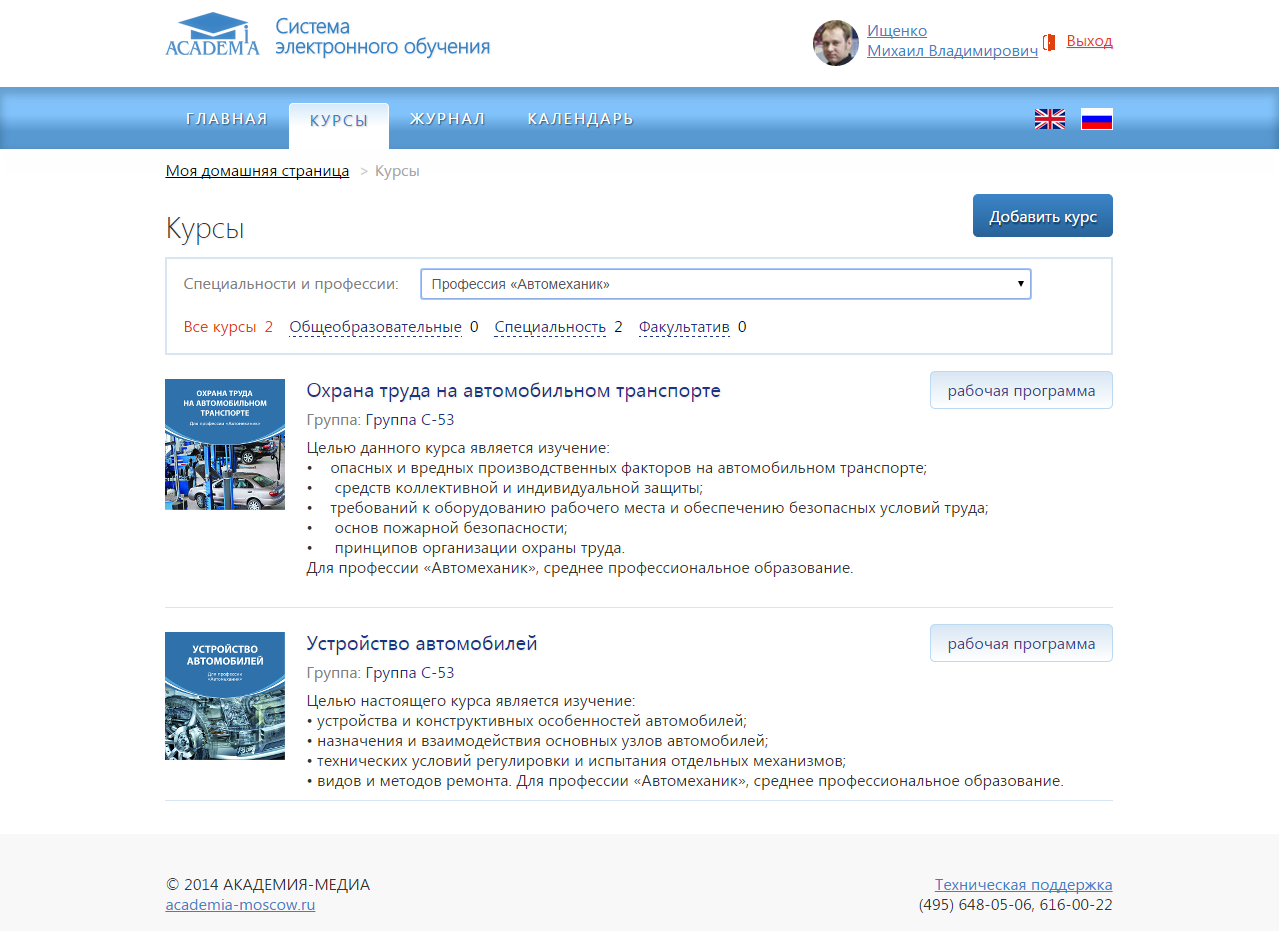The image size is (1279, 931).
Task: Click the Academia logo in header
Action: click(212, 35)
